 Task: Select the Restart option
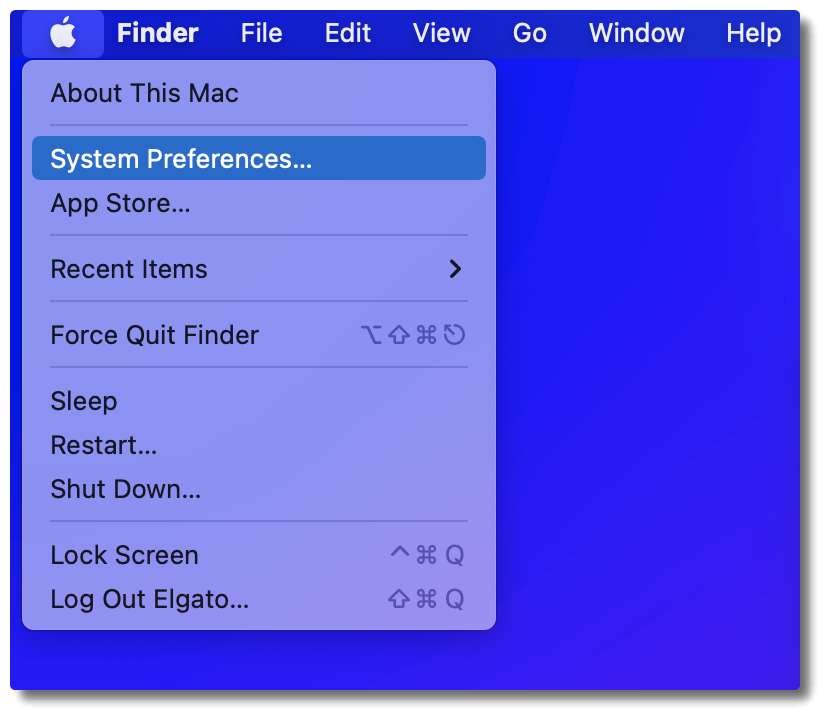pyautogui.click(x=103, y=445)
